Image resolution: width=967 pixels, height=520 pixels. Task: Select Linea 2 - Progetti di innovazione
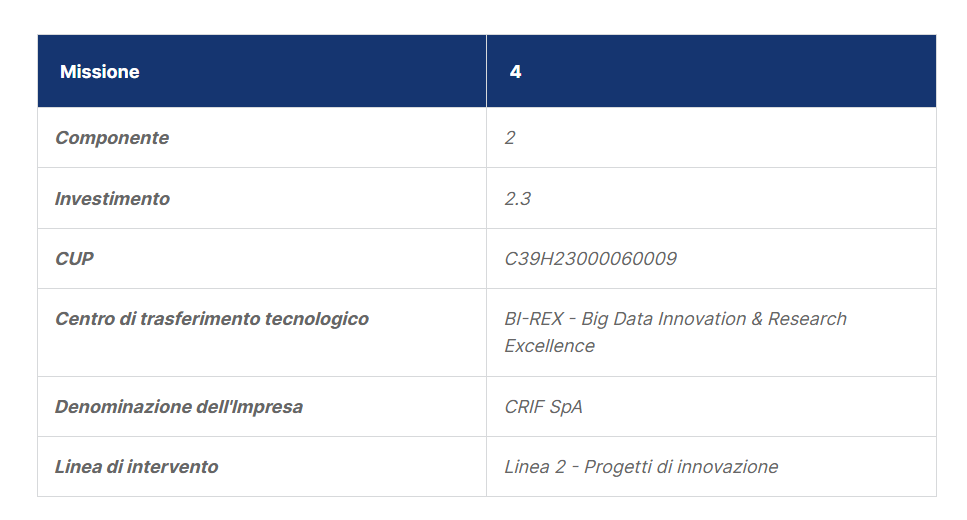pos(641,467)
